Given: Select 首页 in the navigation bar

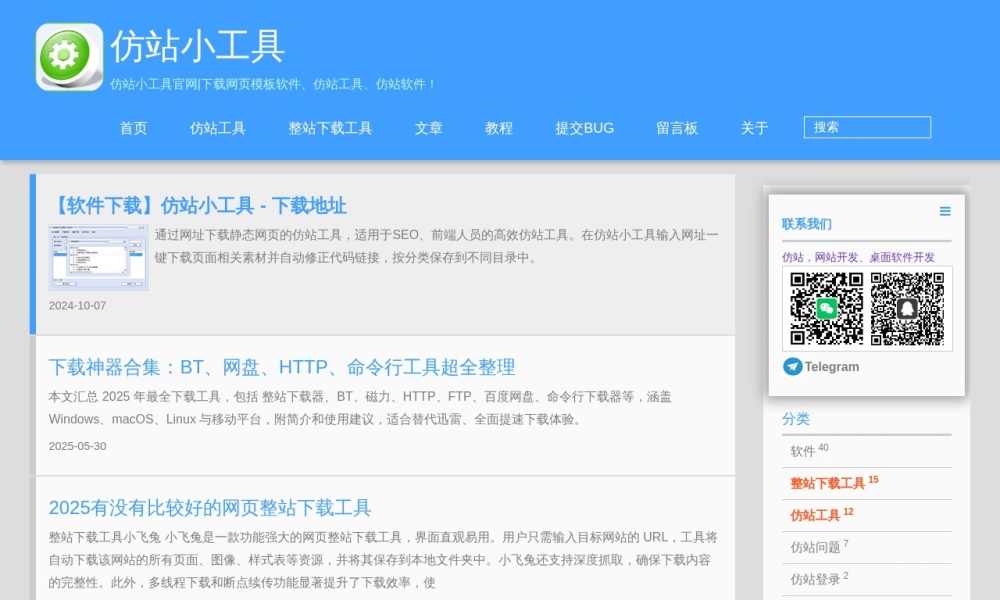Looking at the screenshot, I should point(132,128).
